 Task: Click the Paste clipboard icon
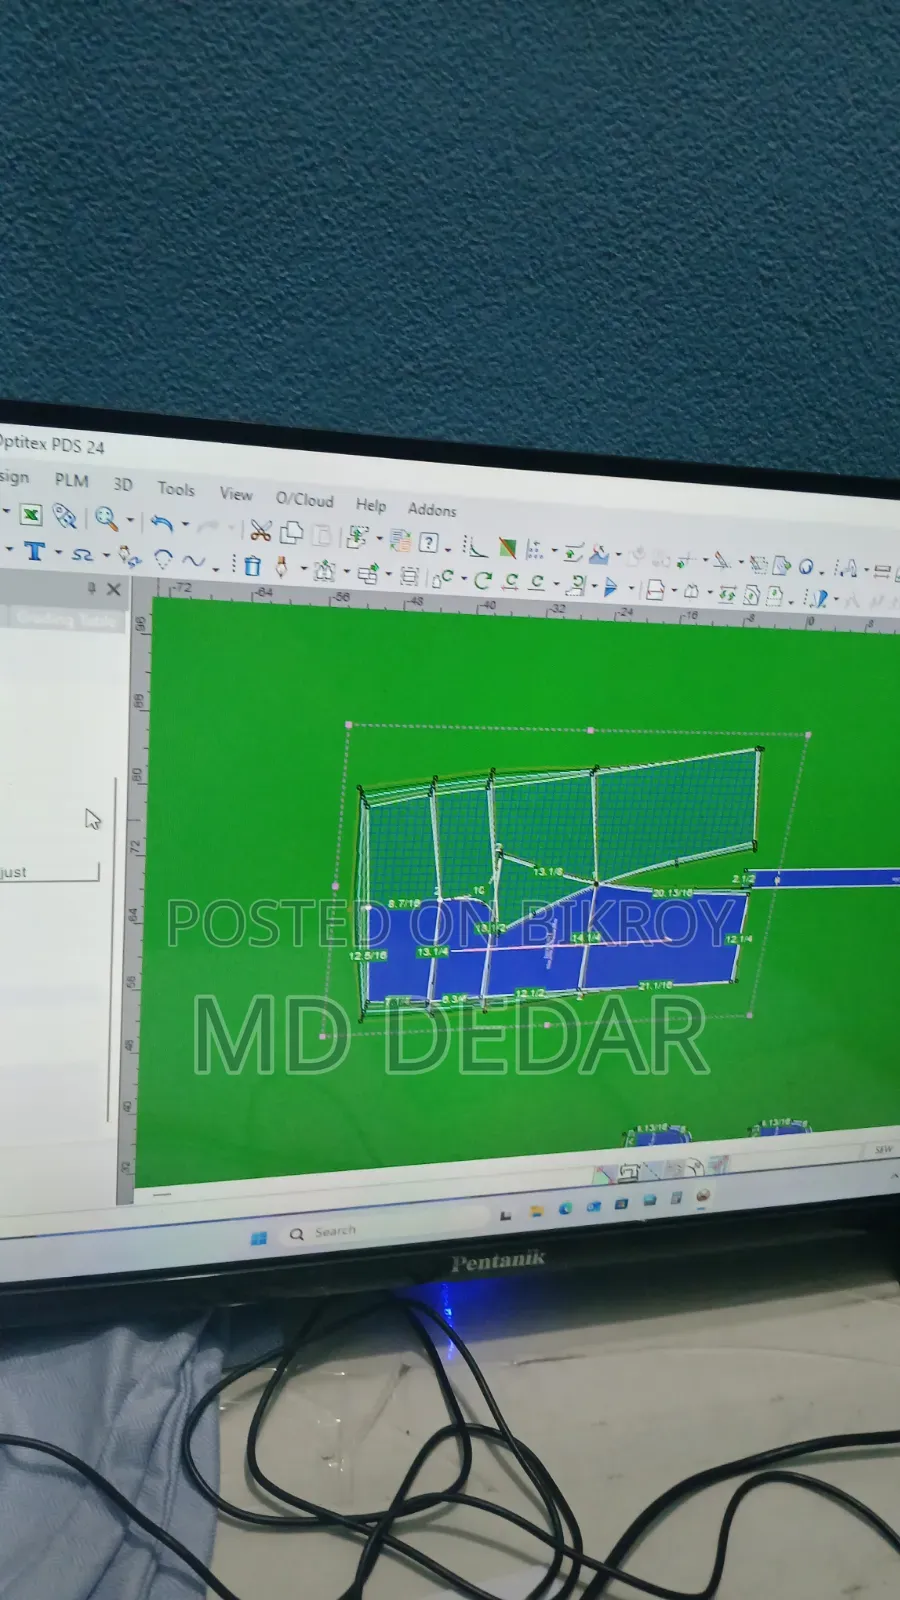pos(321,535)
